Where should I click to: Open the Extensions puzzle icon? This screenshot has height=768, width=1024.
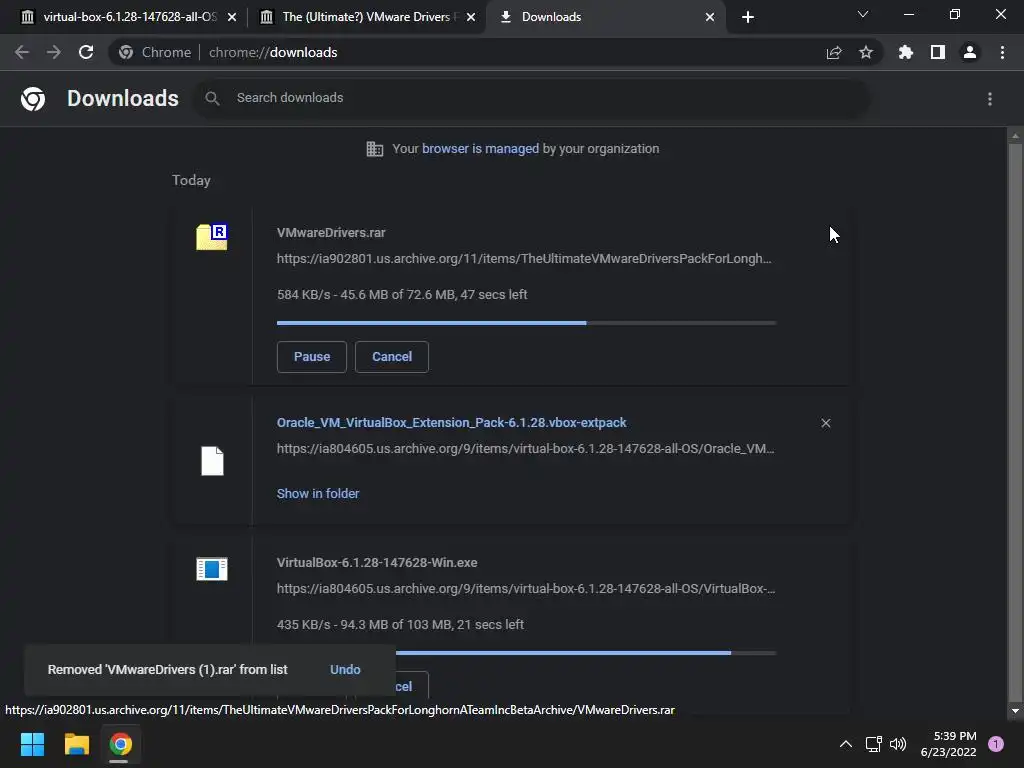(906, 52)
